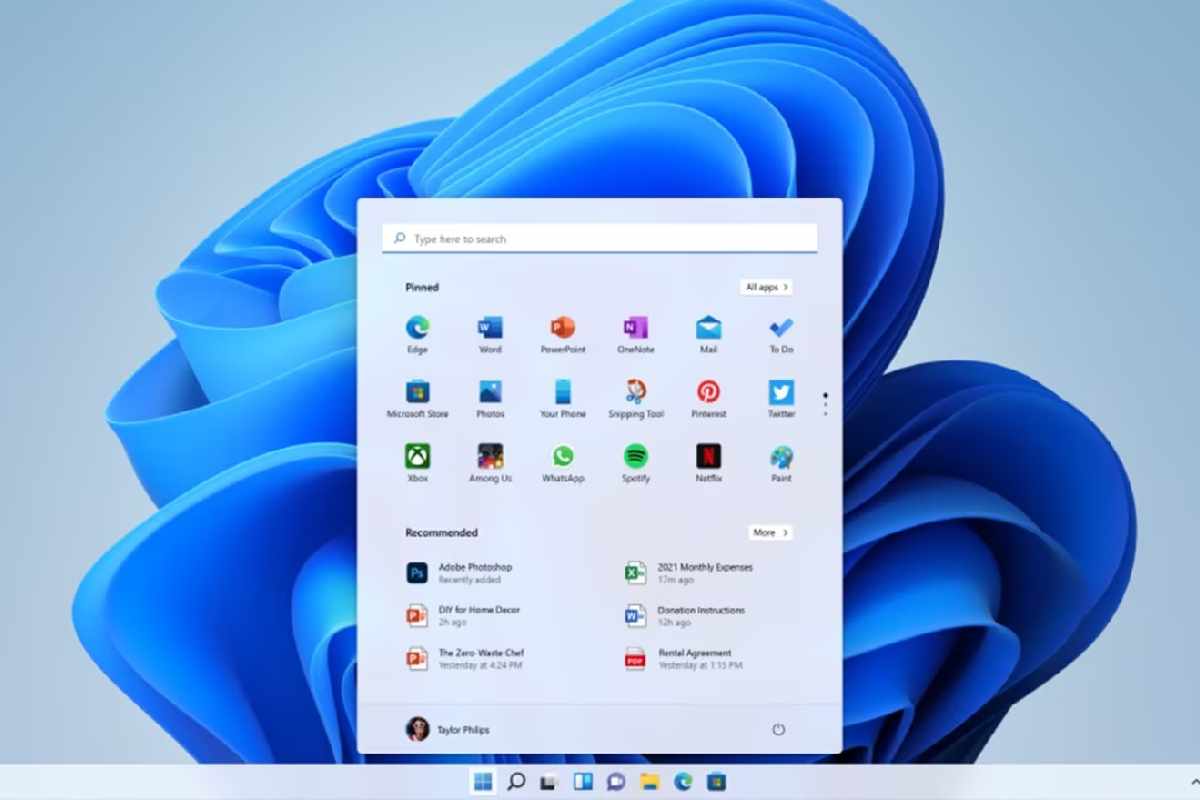Click the 'Type here to search' box
The image size is (1200, 800).
(x=600, y=239)
